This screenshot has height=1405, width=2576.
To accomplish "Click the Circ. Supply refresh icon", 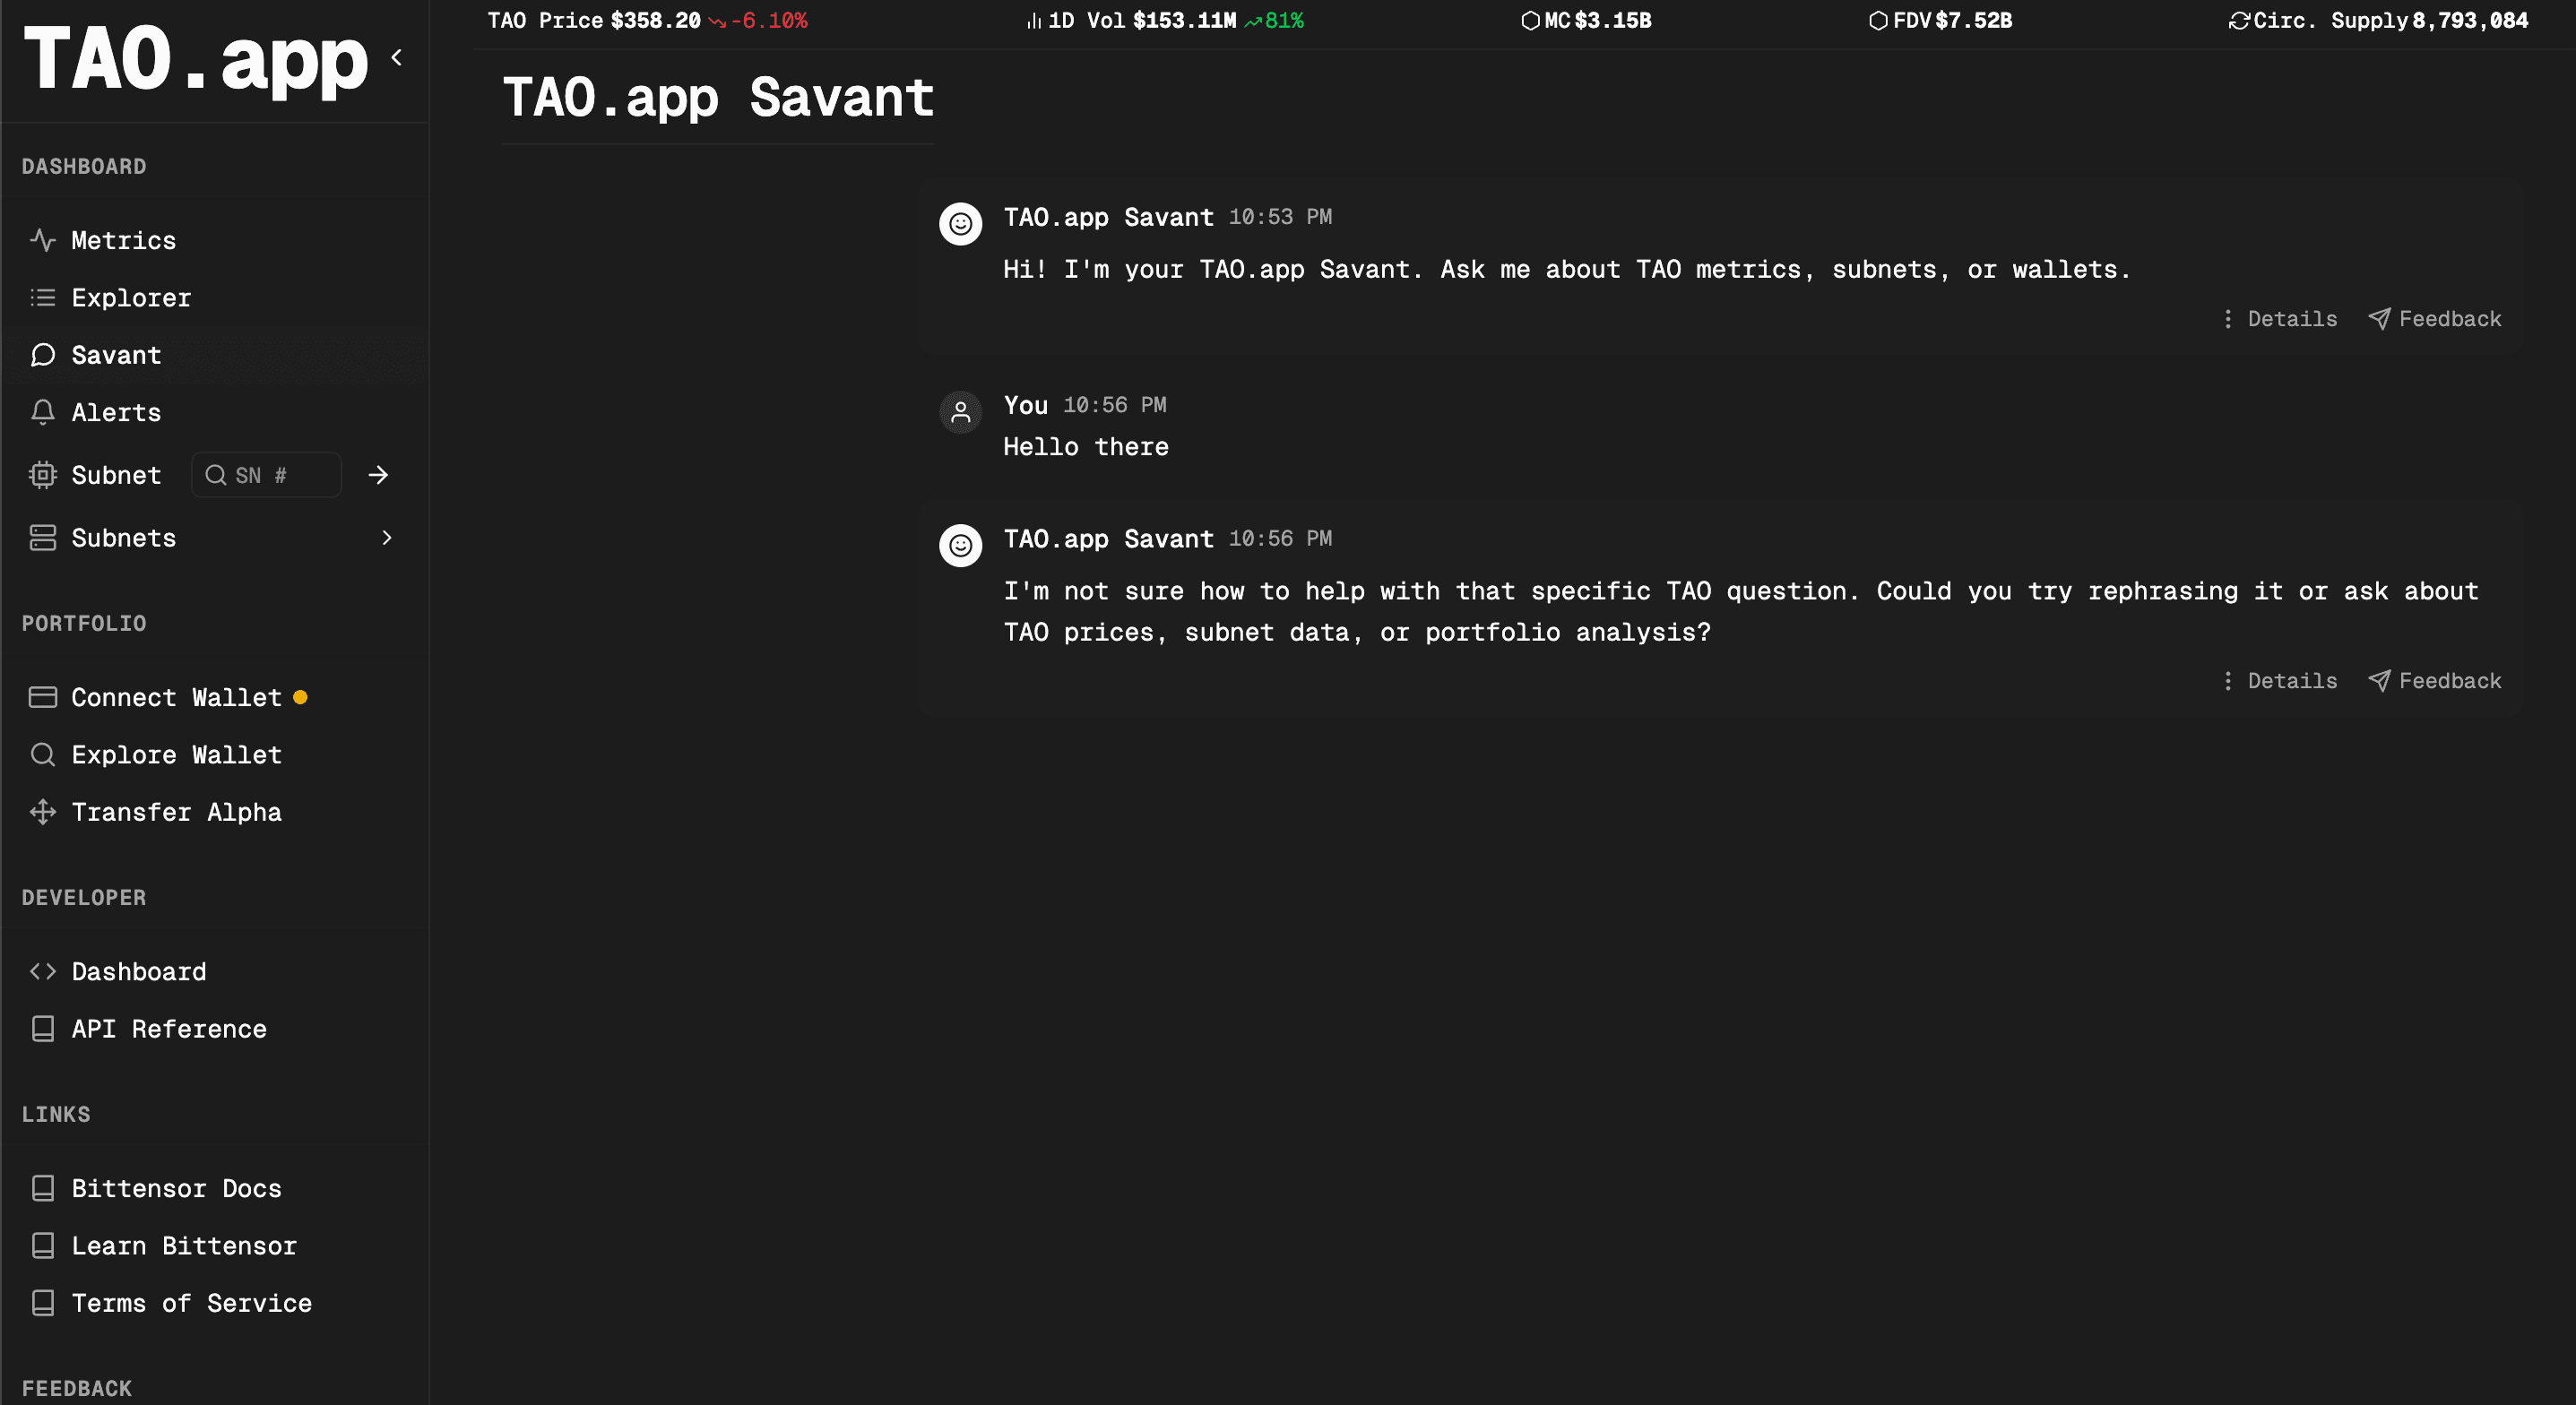I will tap(2240, 19).
